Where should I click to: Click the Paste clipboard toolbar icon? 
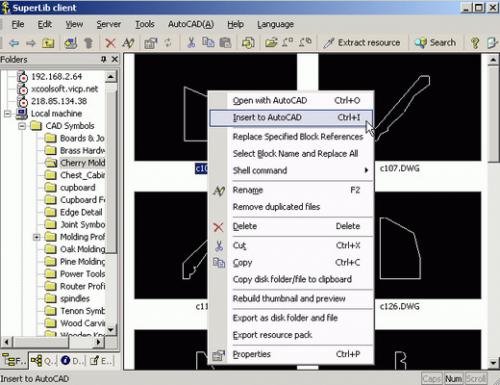point(226,43)
